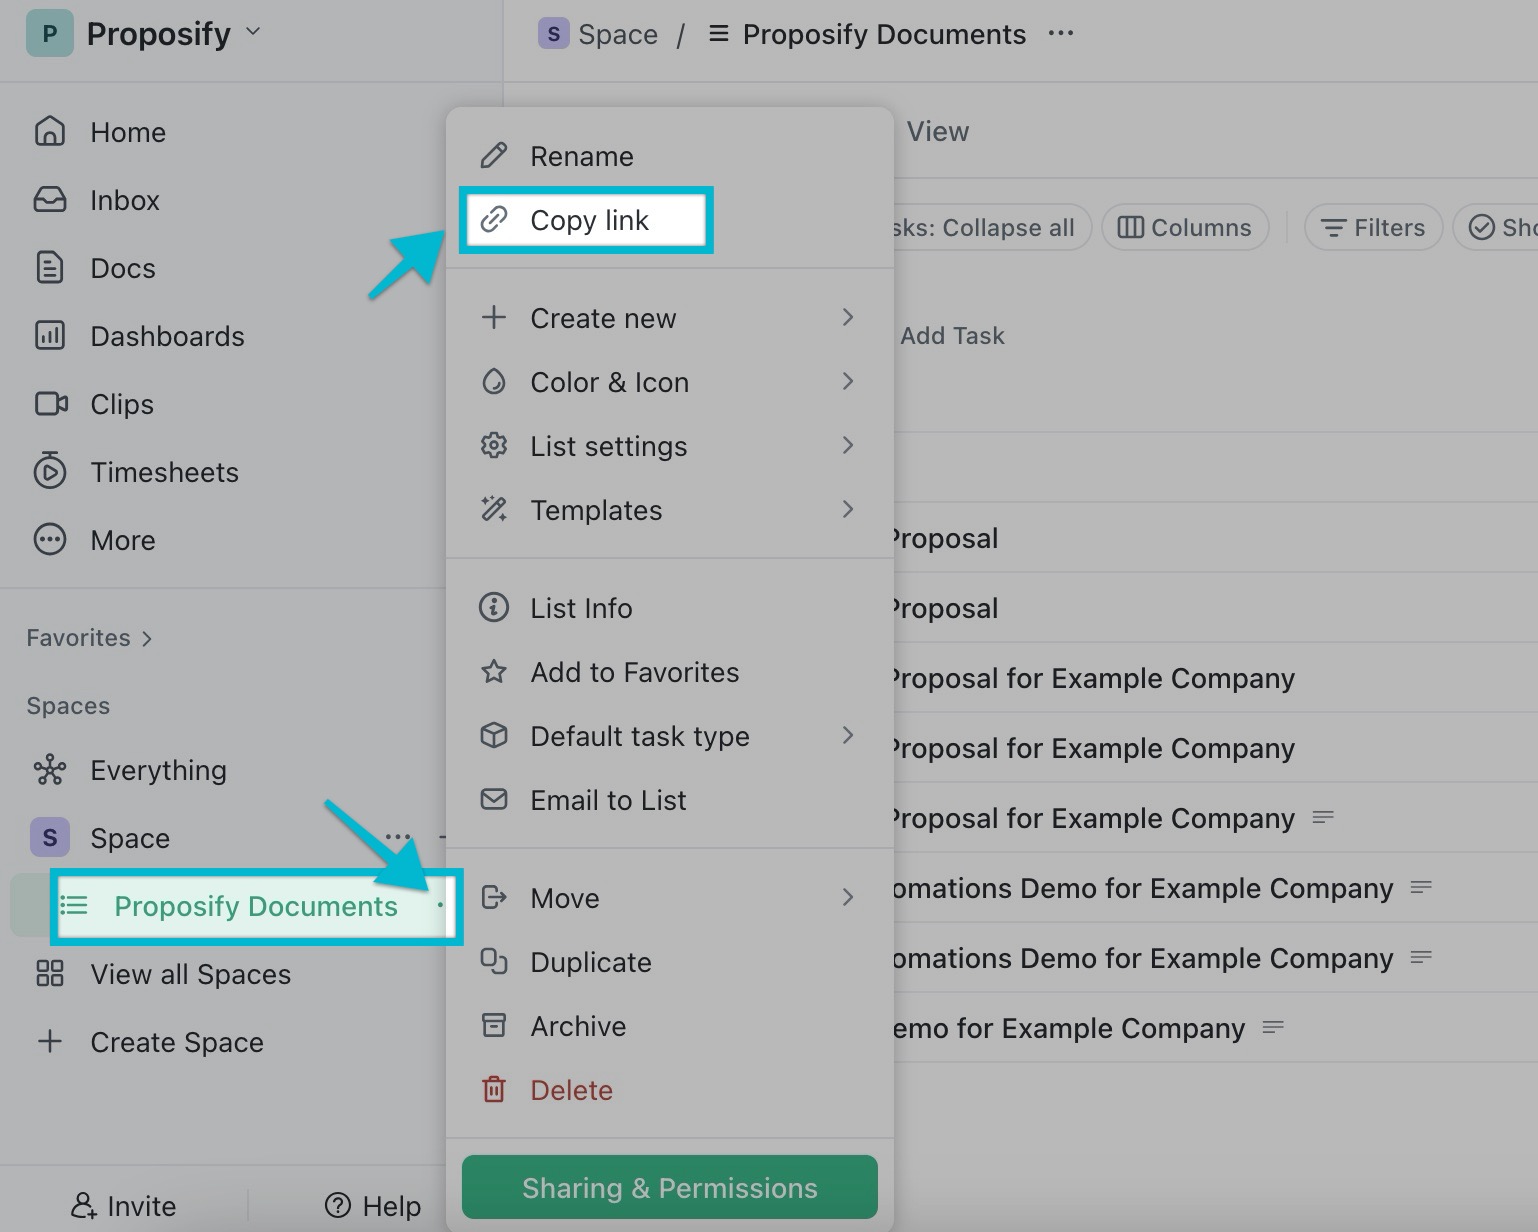
Task: Click the Default task type cube icon
Action: (x=494, y=736)
